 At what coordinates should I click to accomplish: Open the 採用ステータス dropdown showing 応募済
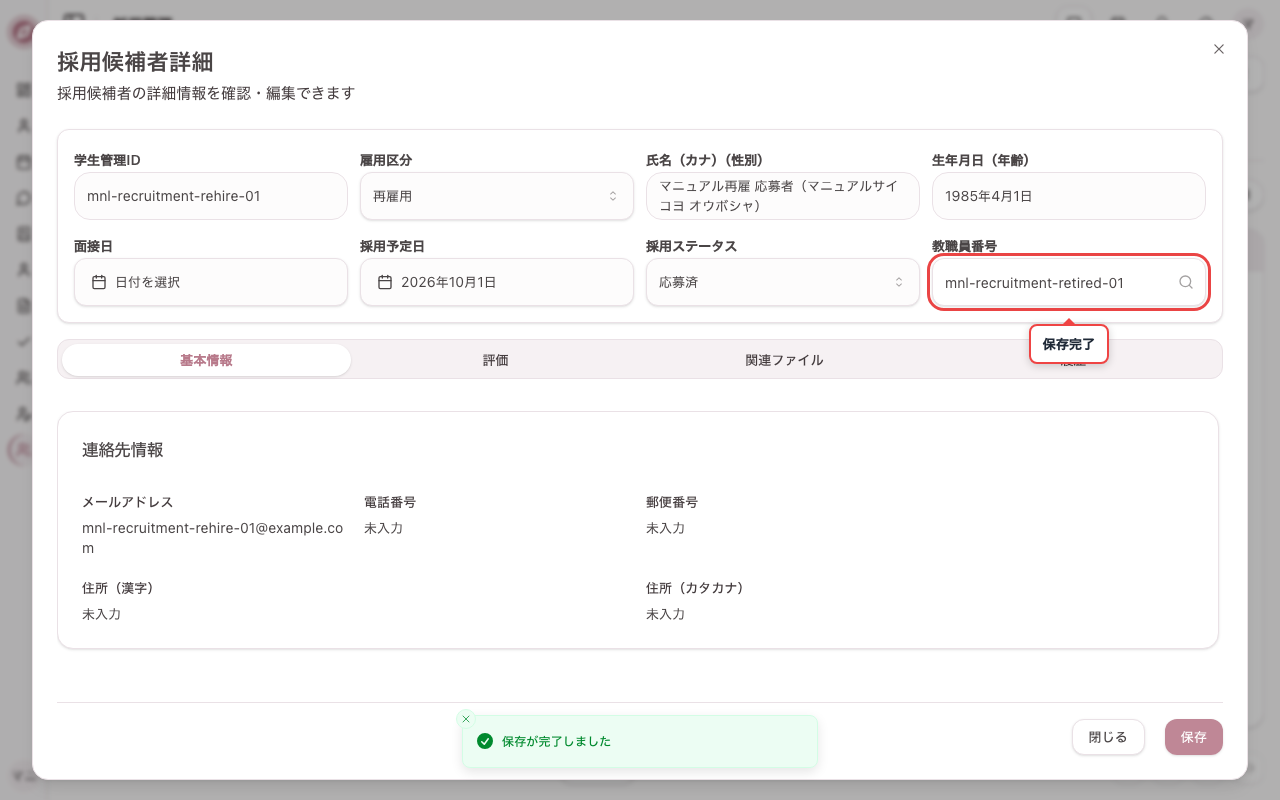click(782, 283)
